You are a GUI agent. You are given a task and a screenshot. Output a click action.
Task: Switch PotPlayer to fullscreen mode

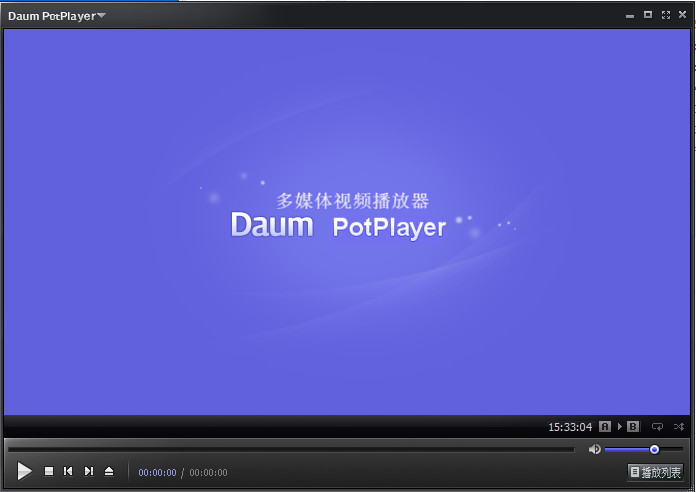tap(666, 15)
